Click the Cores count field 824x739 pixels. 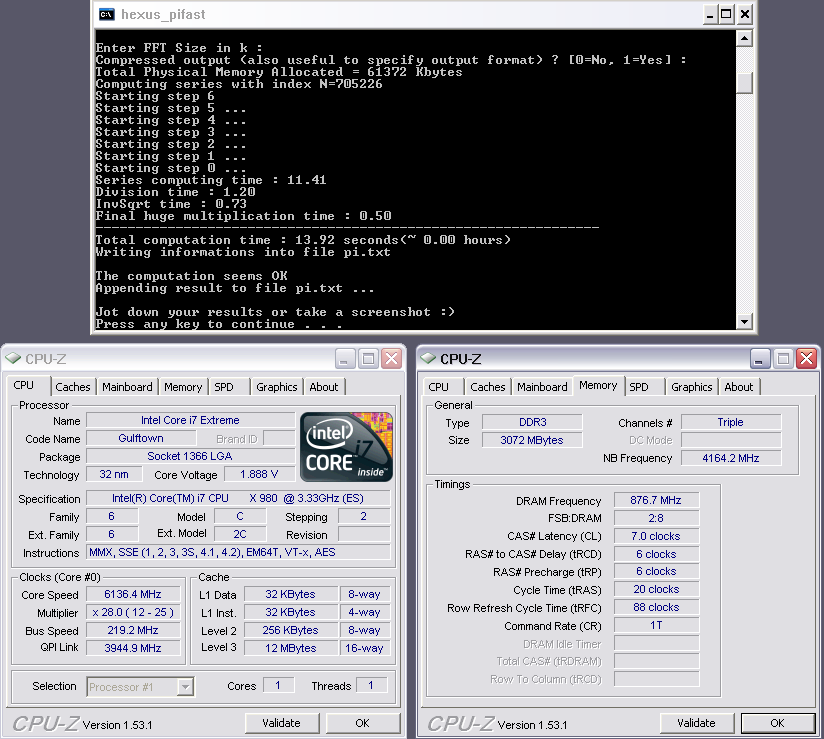pos(278,685)
